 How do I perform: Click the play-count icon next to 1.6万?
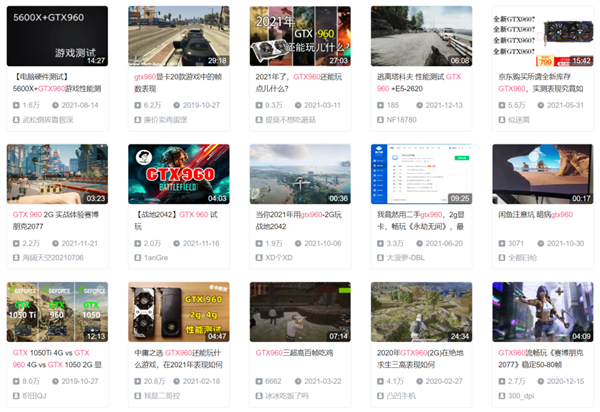click(16, 105)
